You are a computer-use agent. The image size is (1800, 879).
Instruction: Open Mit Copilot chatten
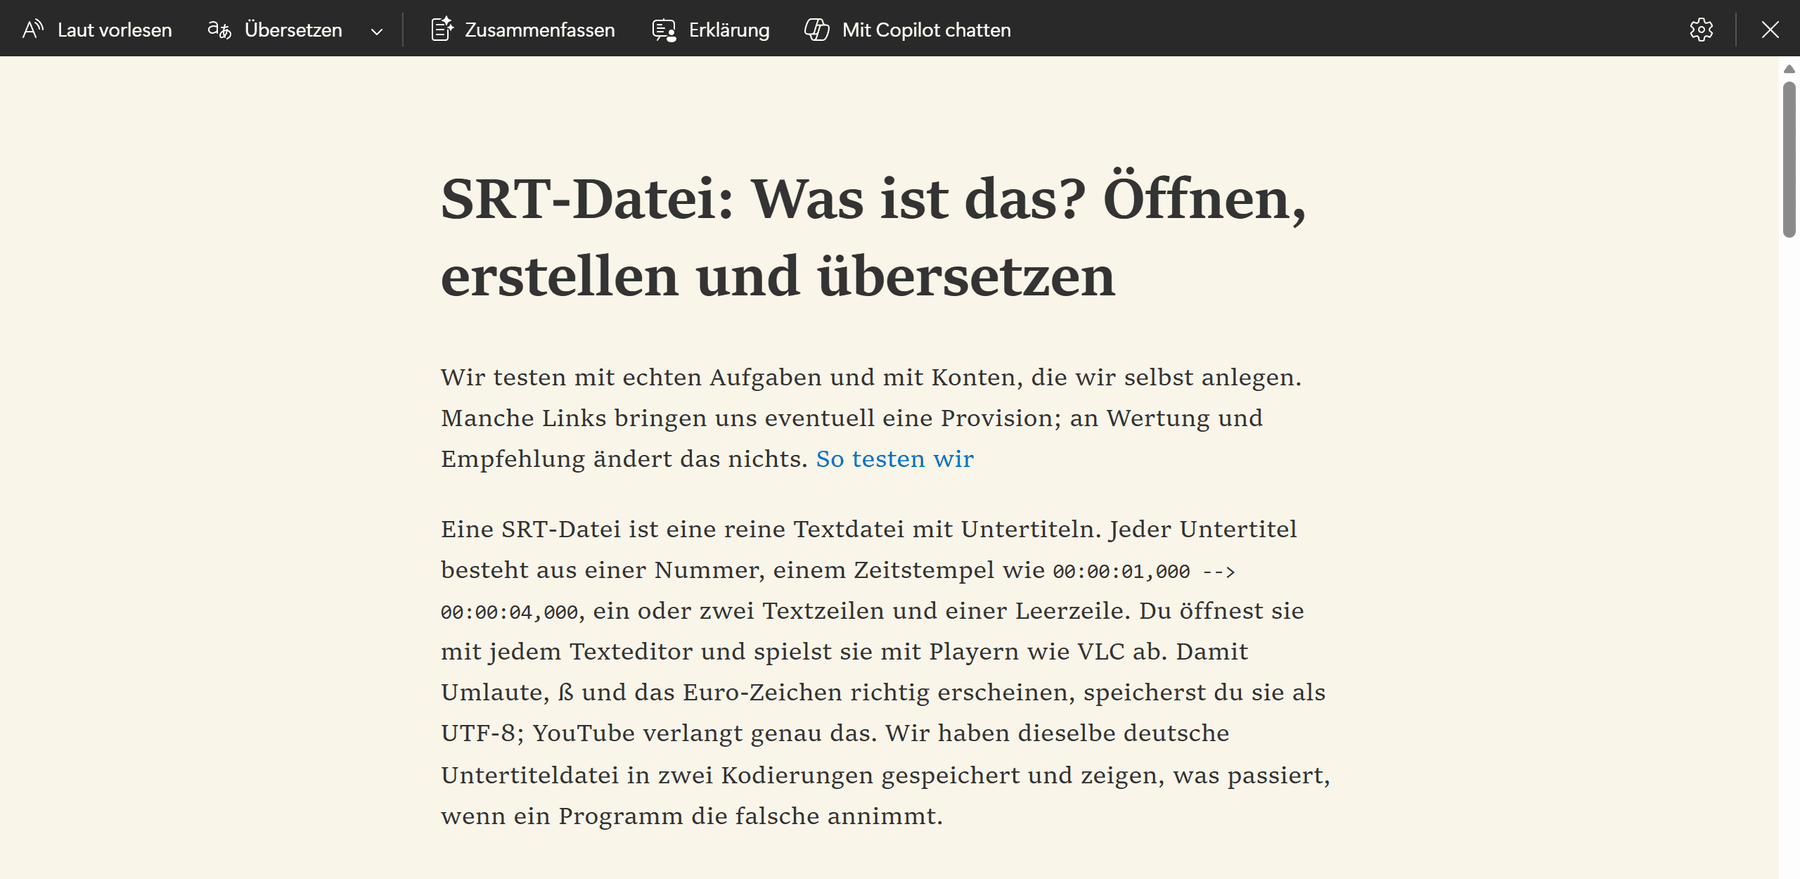point(908,30)
